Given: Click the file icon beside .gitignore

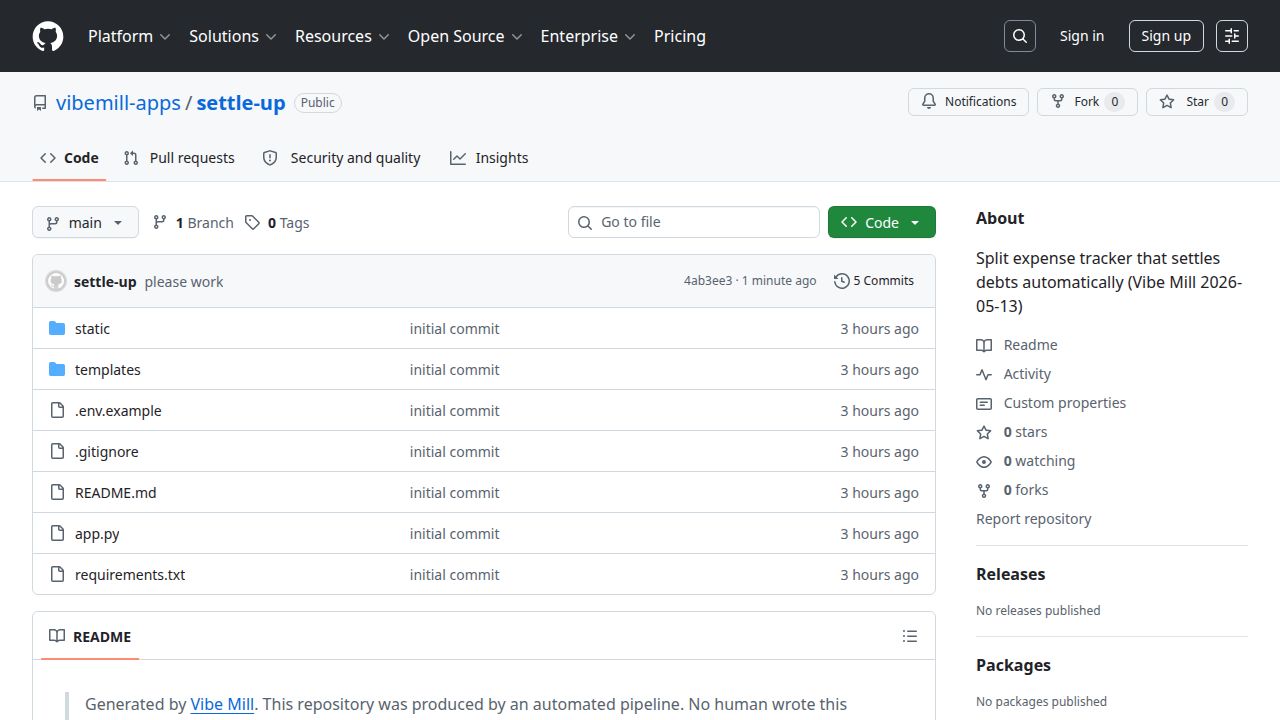Looking at the screenshot, I should click(x=57, y=452).
